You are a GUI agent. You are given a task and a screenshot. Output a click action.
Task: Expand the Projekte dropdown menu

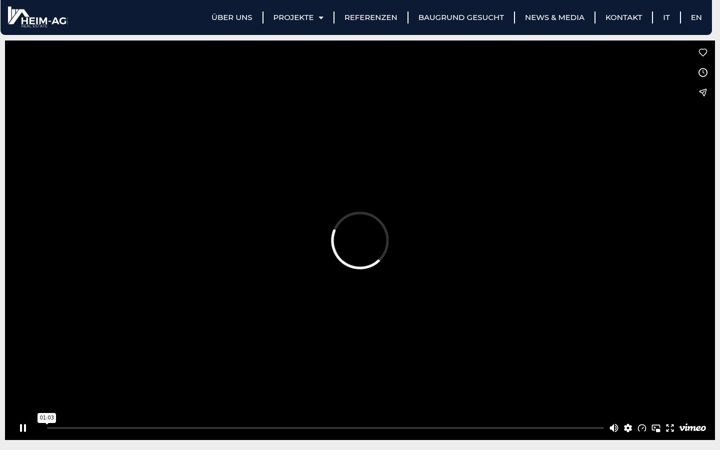pyautogui.click(x=298, y=17)
